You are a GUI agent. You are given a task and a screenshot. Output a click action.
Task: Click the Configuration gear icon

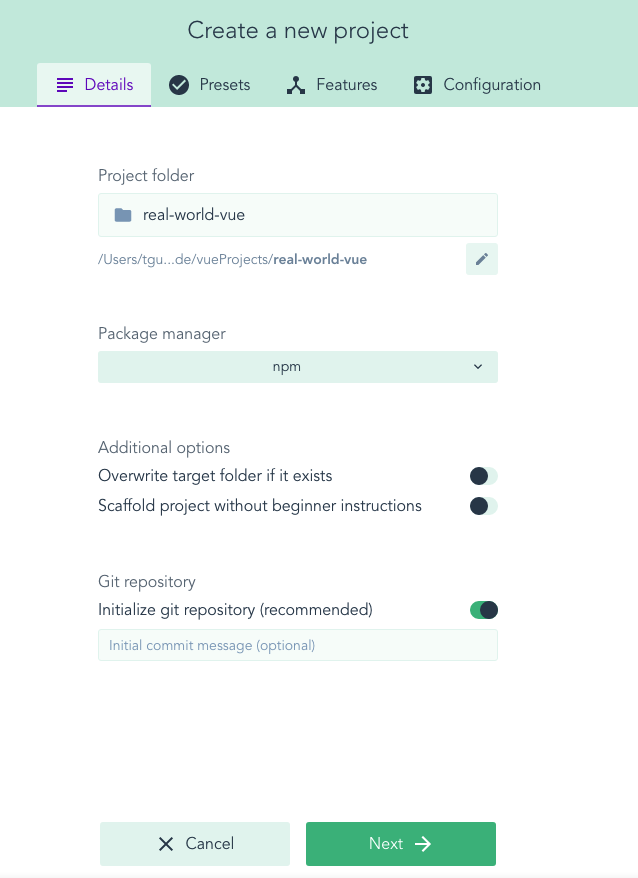pos(423,85)
